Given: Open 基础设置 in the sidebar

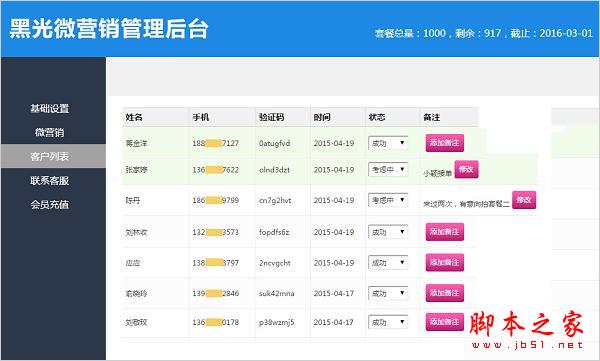Looking at the screenshot, I should coord(50,109).
